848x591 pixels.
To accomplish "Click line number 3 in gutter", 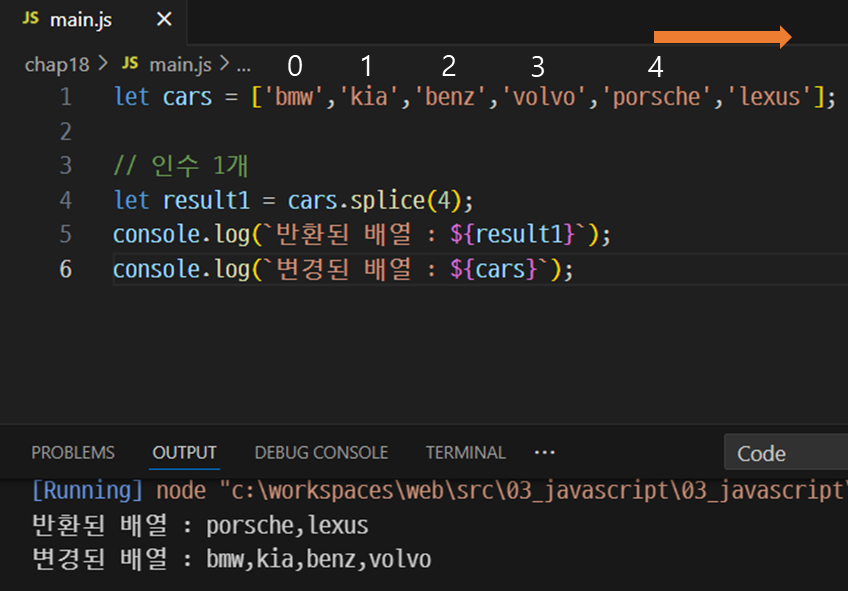I will coord(65,166).
